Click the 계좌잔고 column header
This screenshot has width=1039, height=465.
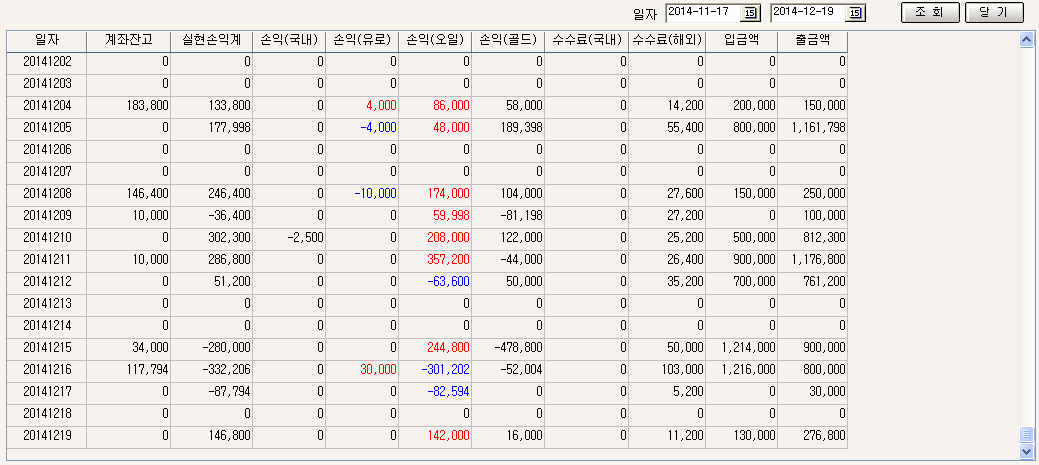(128, 41)
